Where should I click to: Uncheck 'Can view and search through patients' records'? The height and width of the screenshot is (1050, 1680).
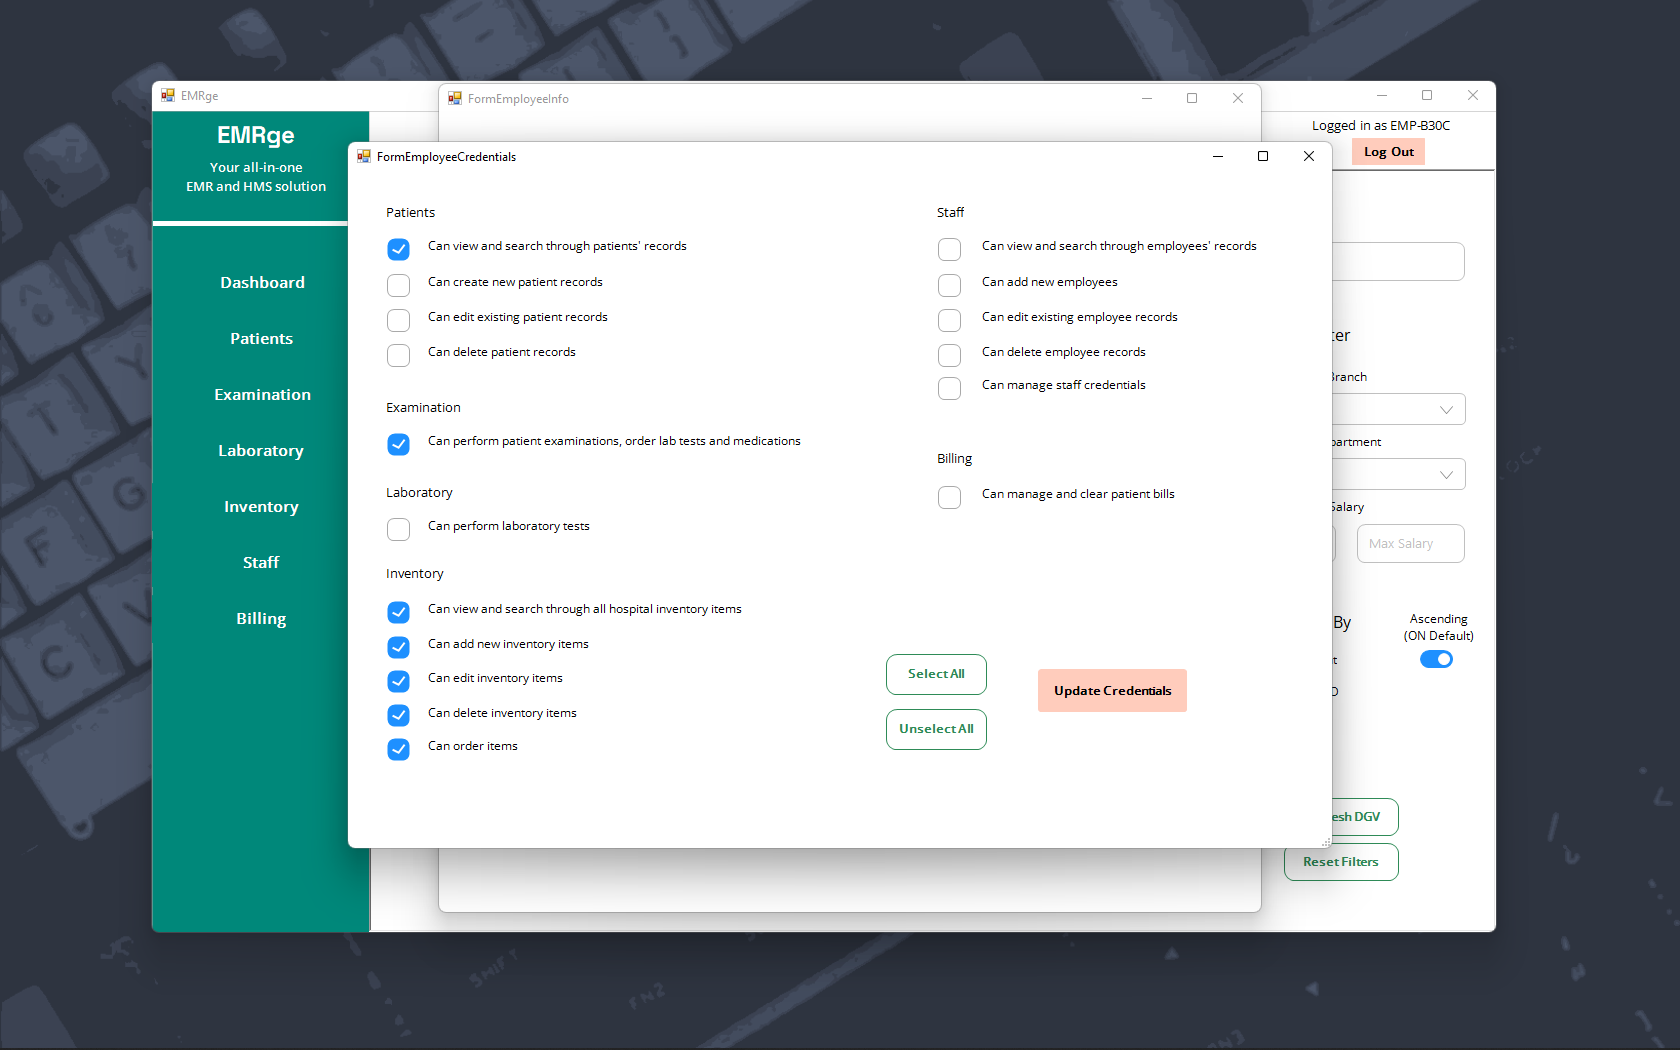point(398,249)
